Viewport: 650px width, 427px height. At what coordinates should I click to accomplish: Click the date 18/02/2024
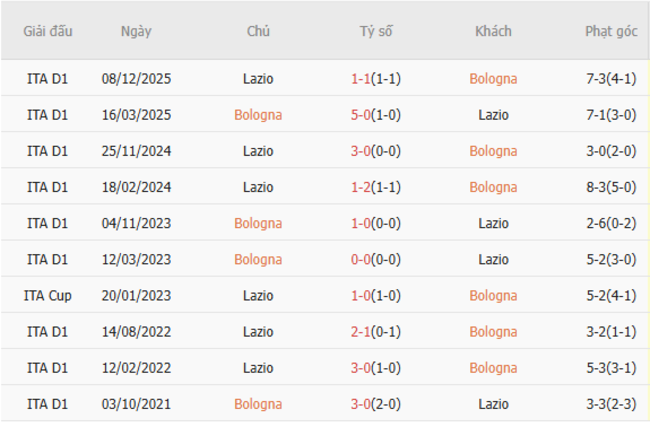[x=136, y=187]
